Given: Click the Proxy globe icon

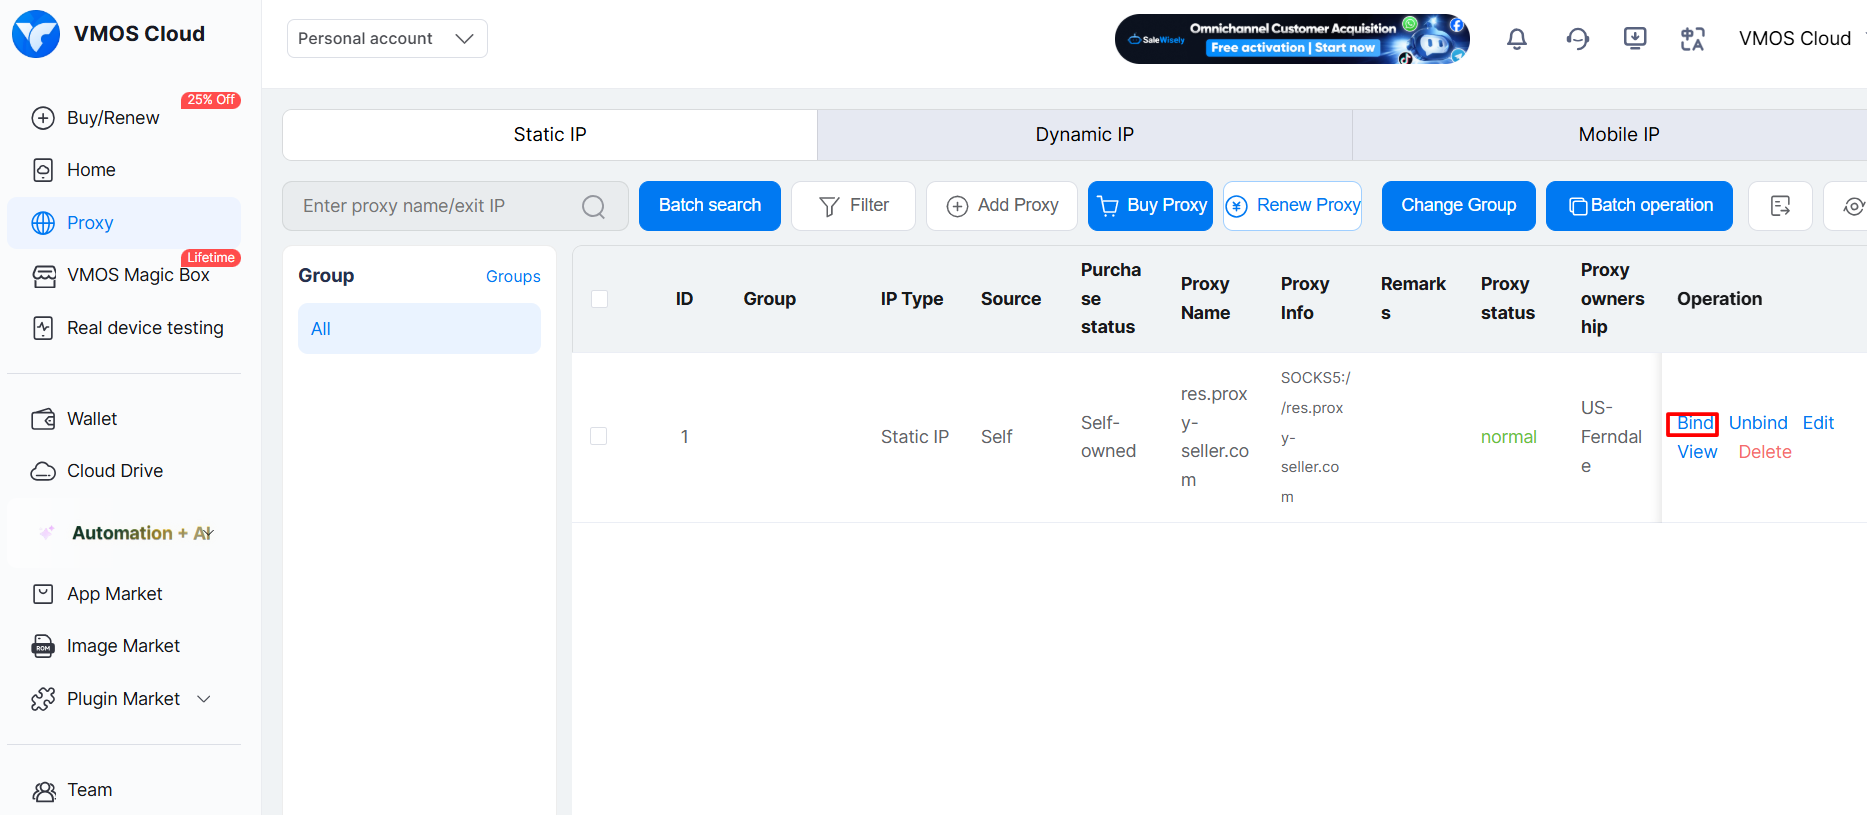Looking at the screenshot, I should click(43, 223).
